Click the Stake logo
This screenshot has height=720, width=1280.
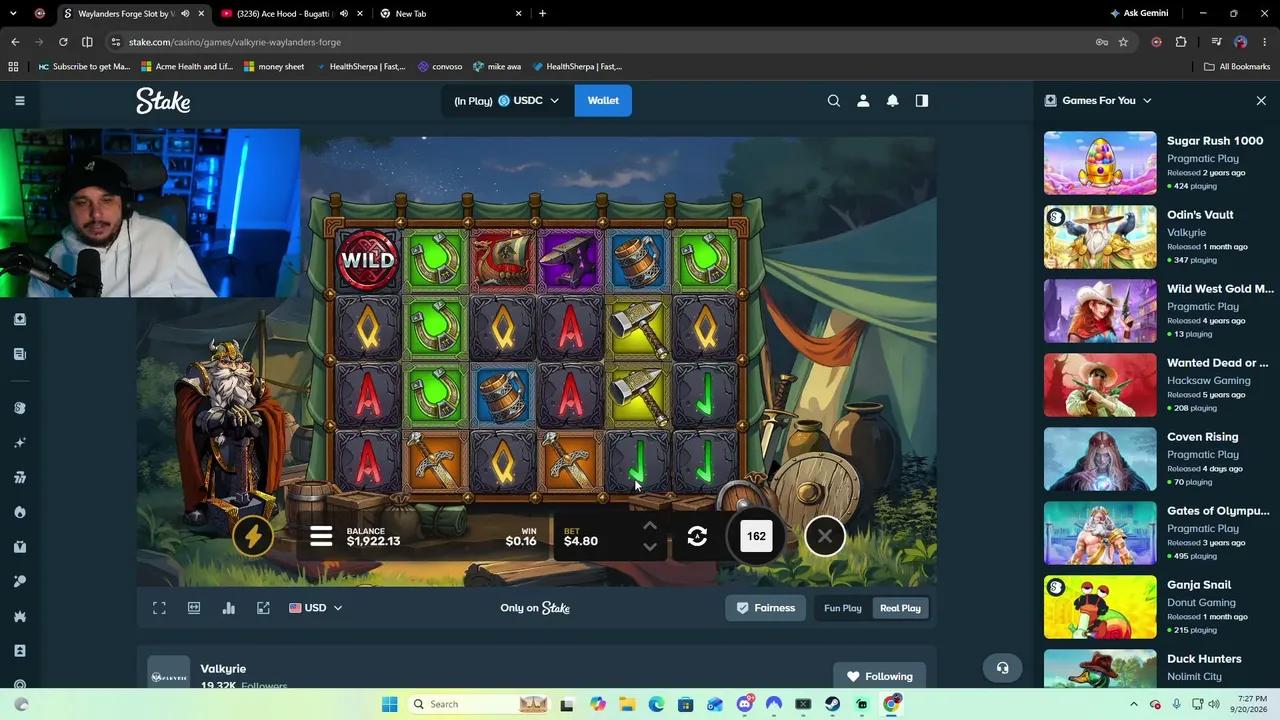tap(163, 101)
